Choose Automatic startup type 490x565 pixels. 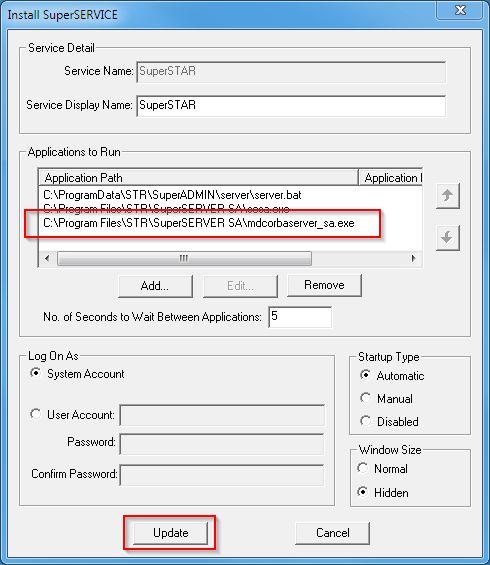pyautogui.click(x=366, y=375)
